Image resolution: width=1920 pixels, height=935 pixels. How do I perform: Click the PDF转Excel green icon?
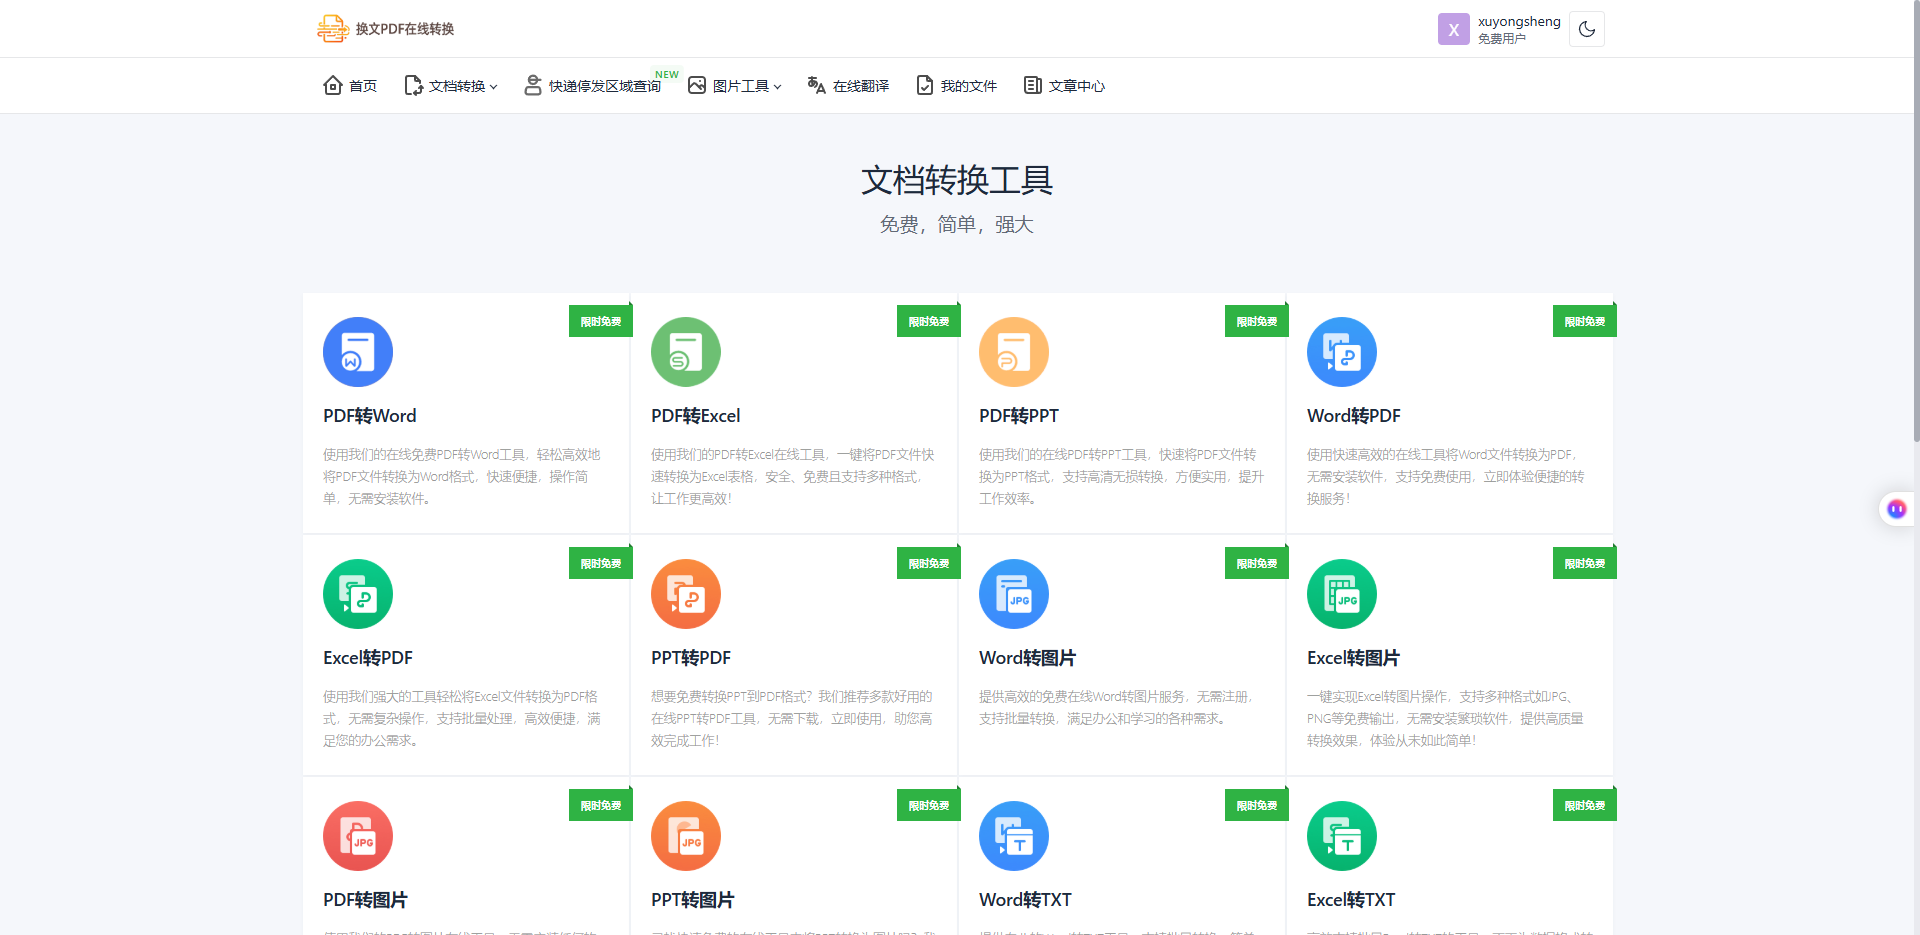click(x=686, y=352)
